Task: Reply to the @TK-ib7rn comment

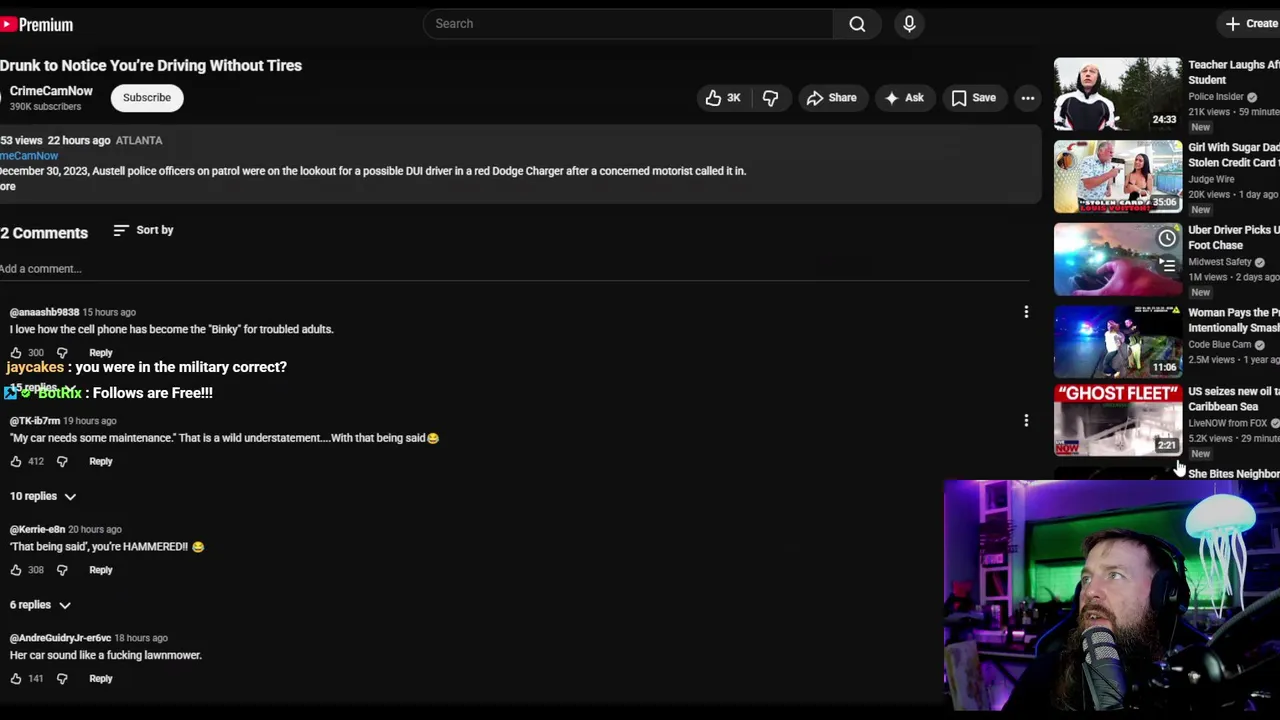Action: point(101,462)
